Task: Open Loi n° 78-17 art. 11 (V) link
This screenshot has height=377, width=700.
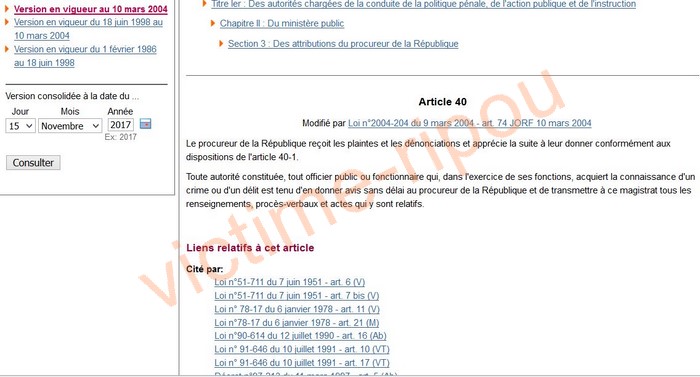Action: 297,309
